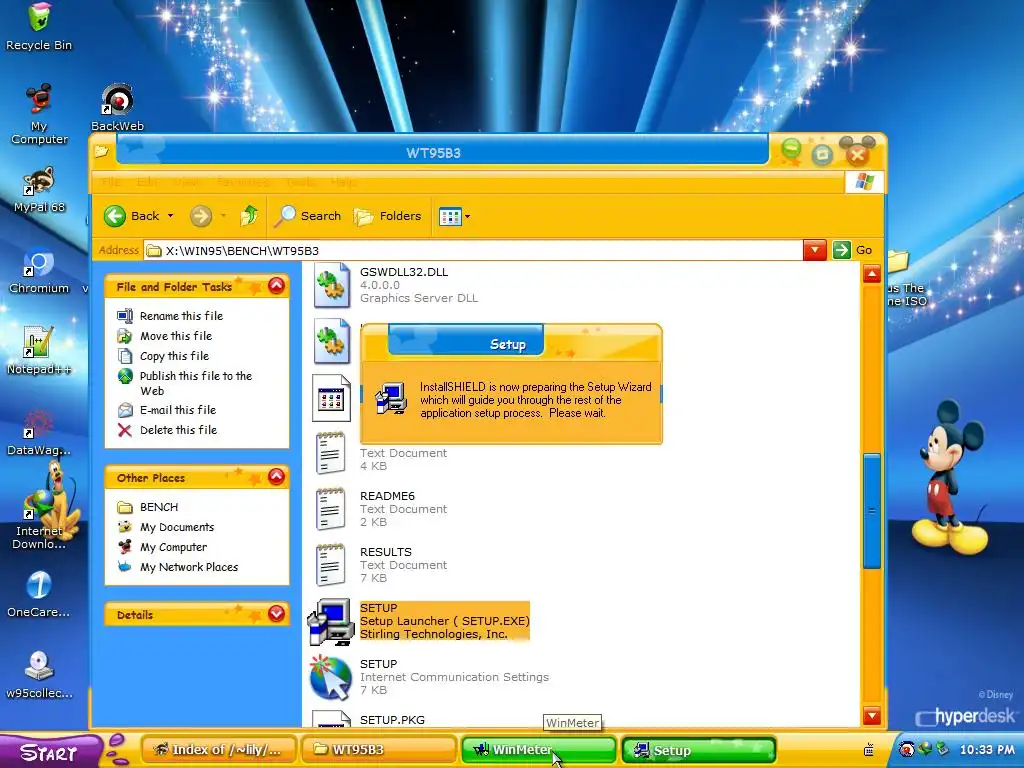The image size is (1024, 768).
Task: Open the Internet Downlo... desktop shortcut
Action: (x=39, y=519)
